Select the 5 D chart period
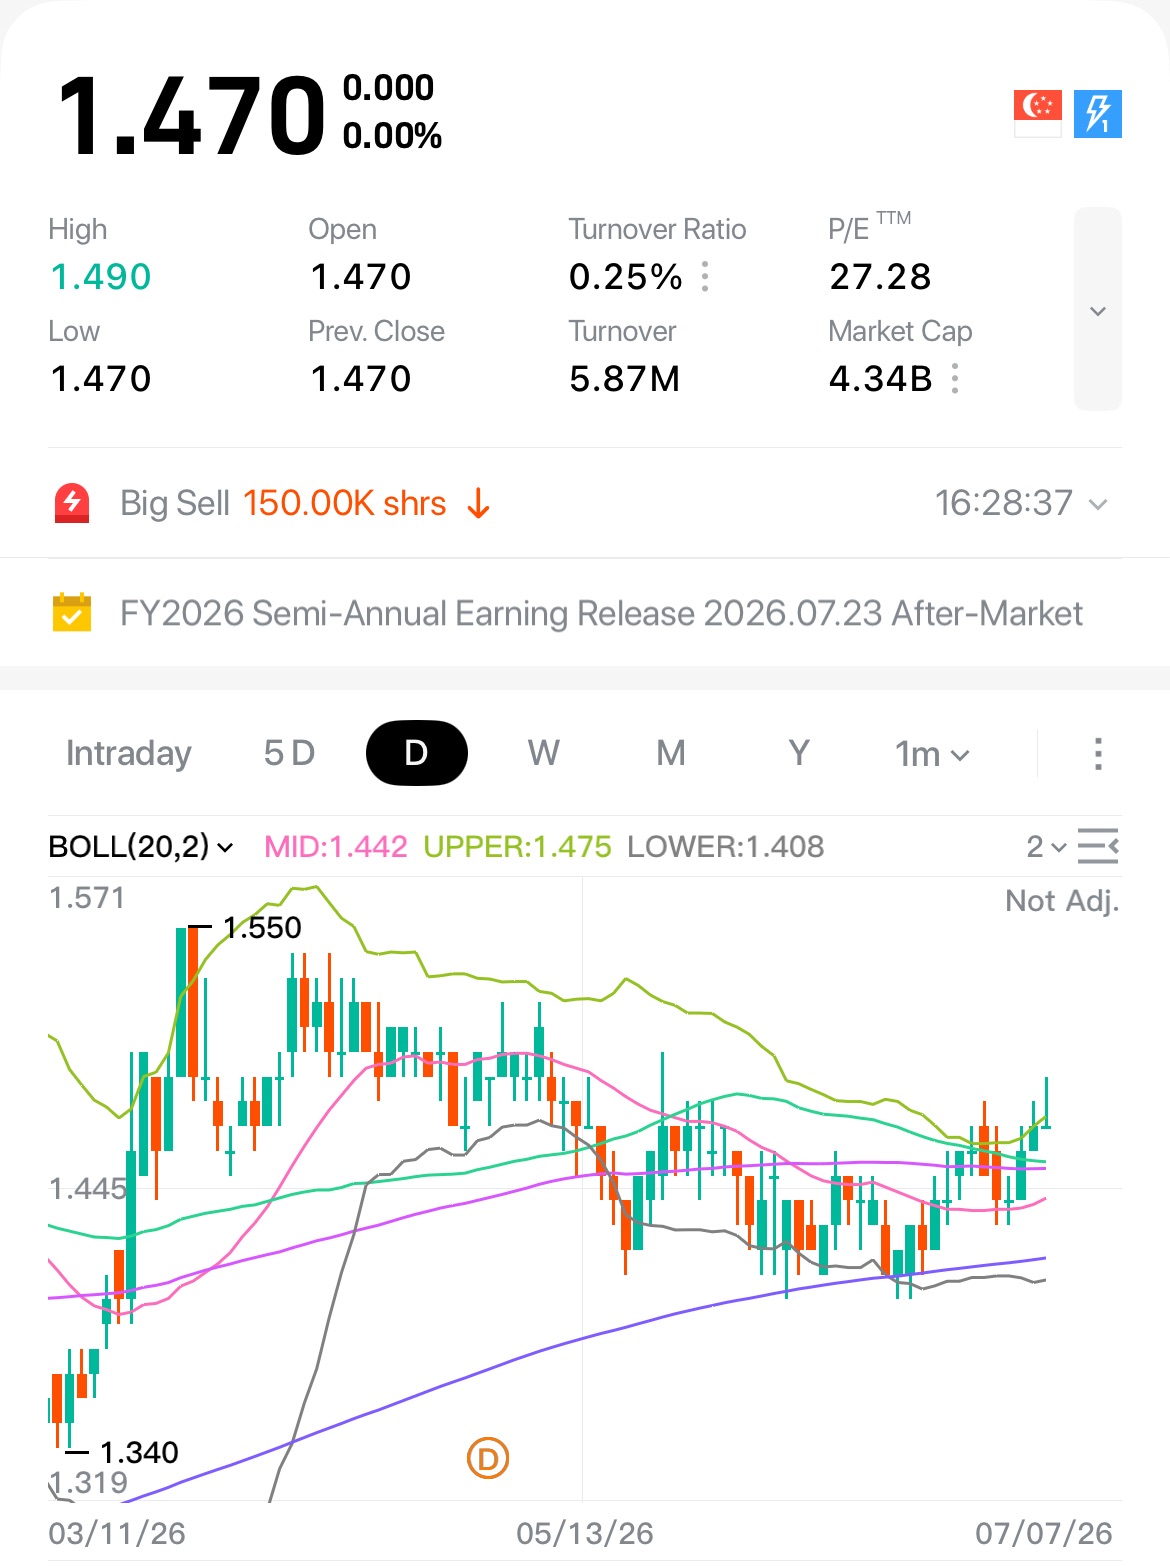This screenshot has height=1566, width=1170. [289, 753]
